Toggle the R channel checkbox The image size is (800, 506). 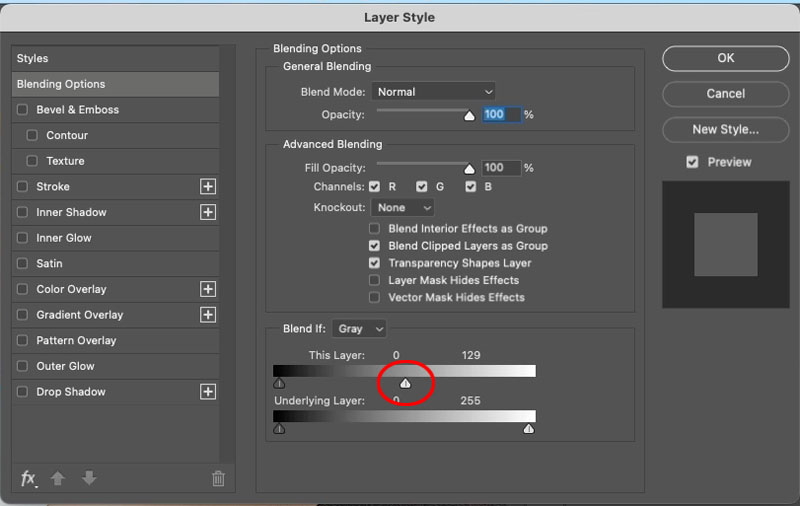(x=374, y=187)
